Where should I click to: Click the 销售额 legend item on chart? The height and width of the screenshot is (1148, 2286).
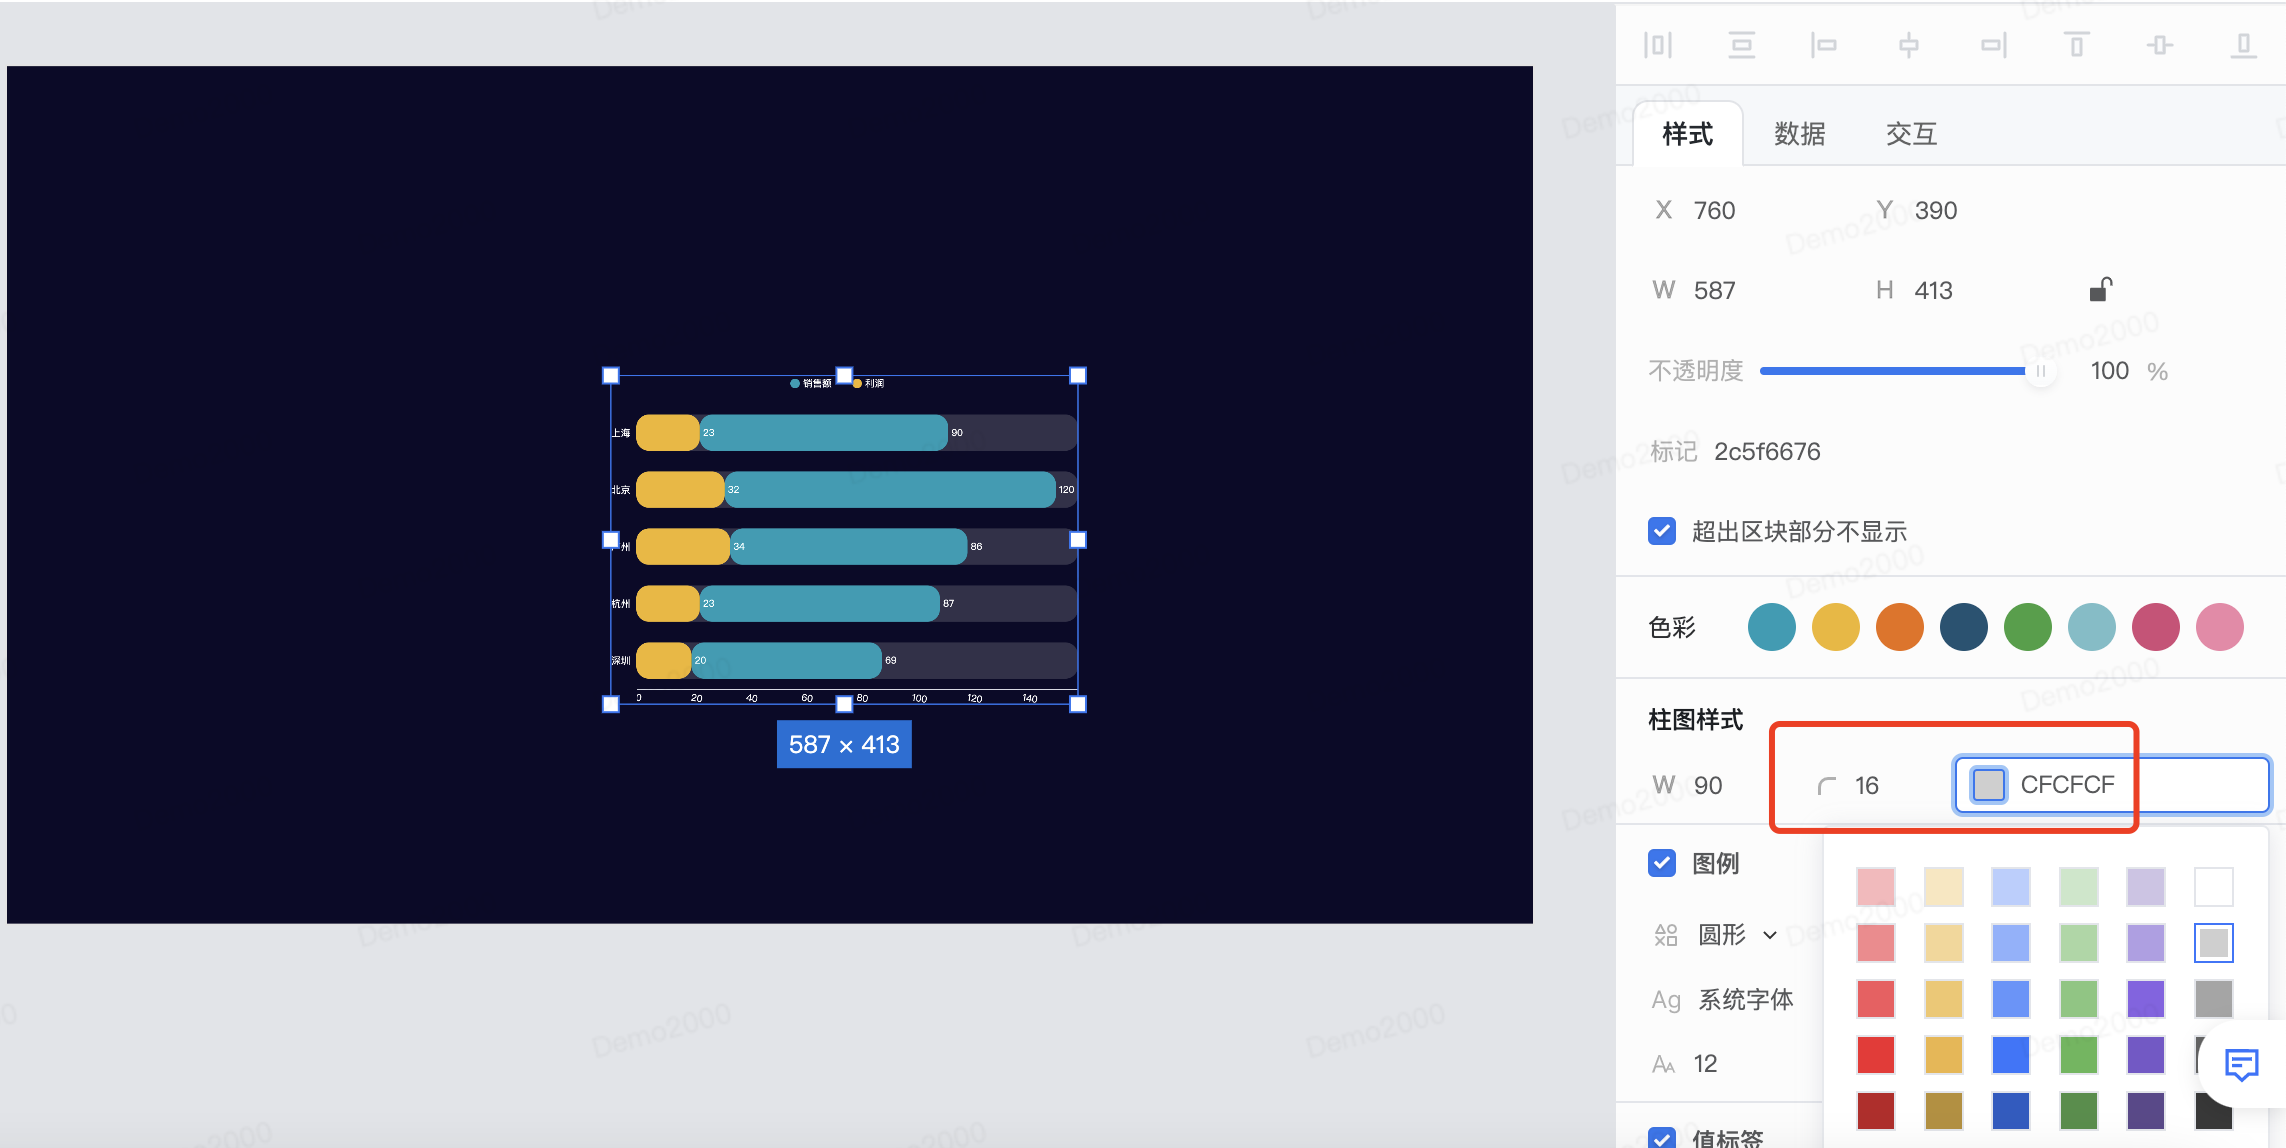pos(811,383)
